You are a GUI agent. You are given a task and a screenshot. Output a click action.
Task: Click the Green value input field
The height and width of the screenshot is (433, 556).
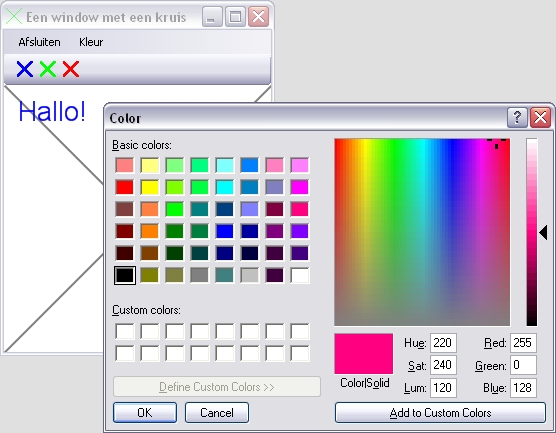coord(523,365)
